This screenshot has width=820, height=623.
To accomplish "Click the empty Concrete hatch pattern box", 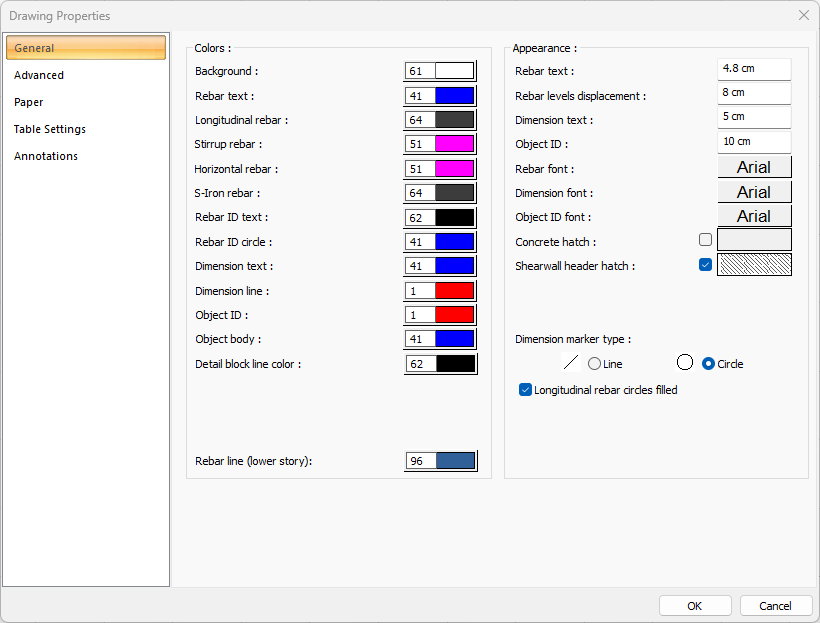I will click(x=754, y=240).
